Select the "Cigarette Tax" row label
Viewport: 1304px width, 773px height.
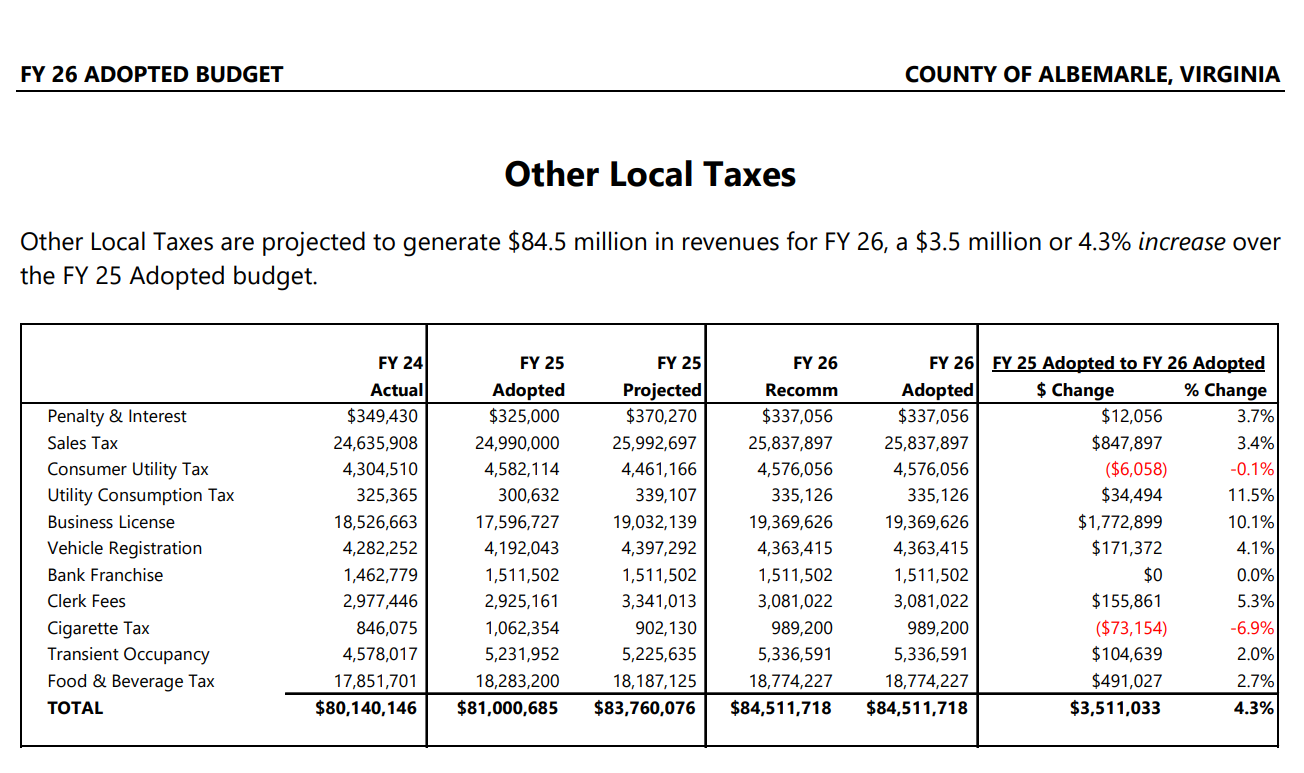point(99,628)
